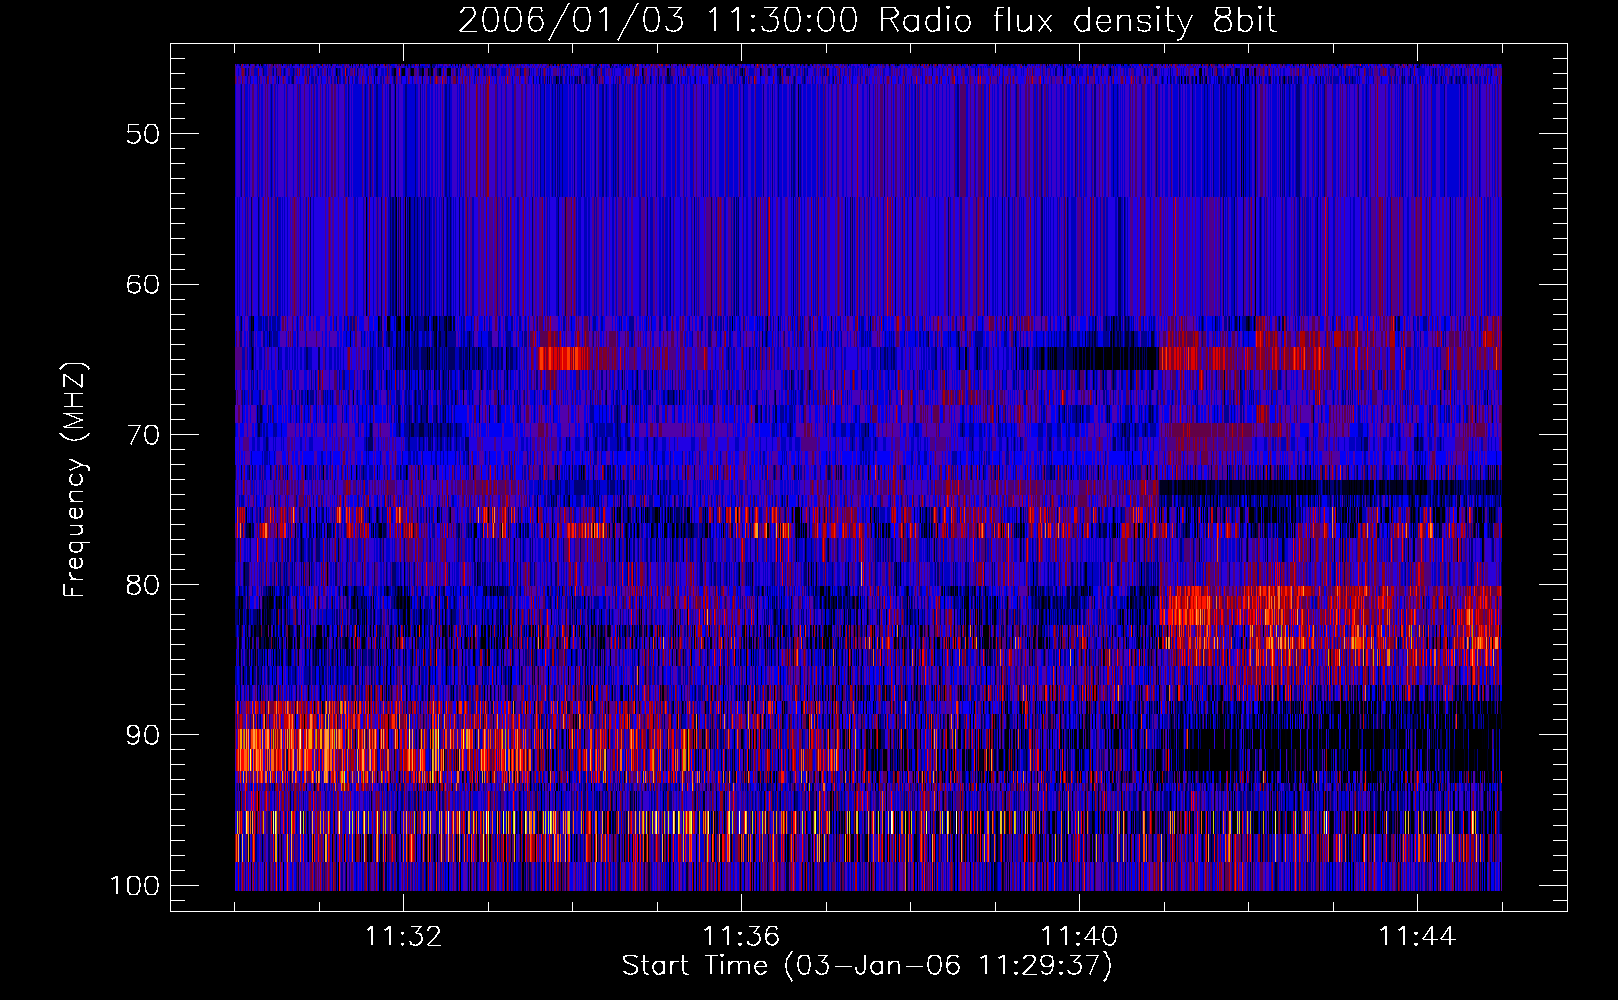Click the 90 frequency tick label

click(x=143, y=735)
